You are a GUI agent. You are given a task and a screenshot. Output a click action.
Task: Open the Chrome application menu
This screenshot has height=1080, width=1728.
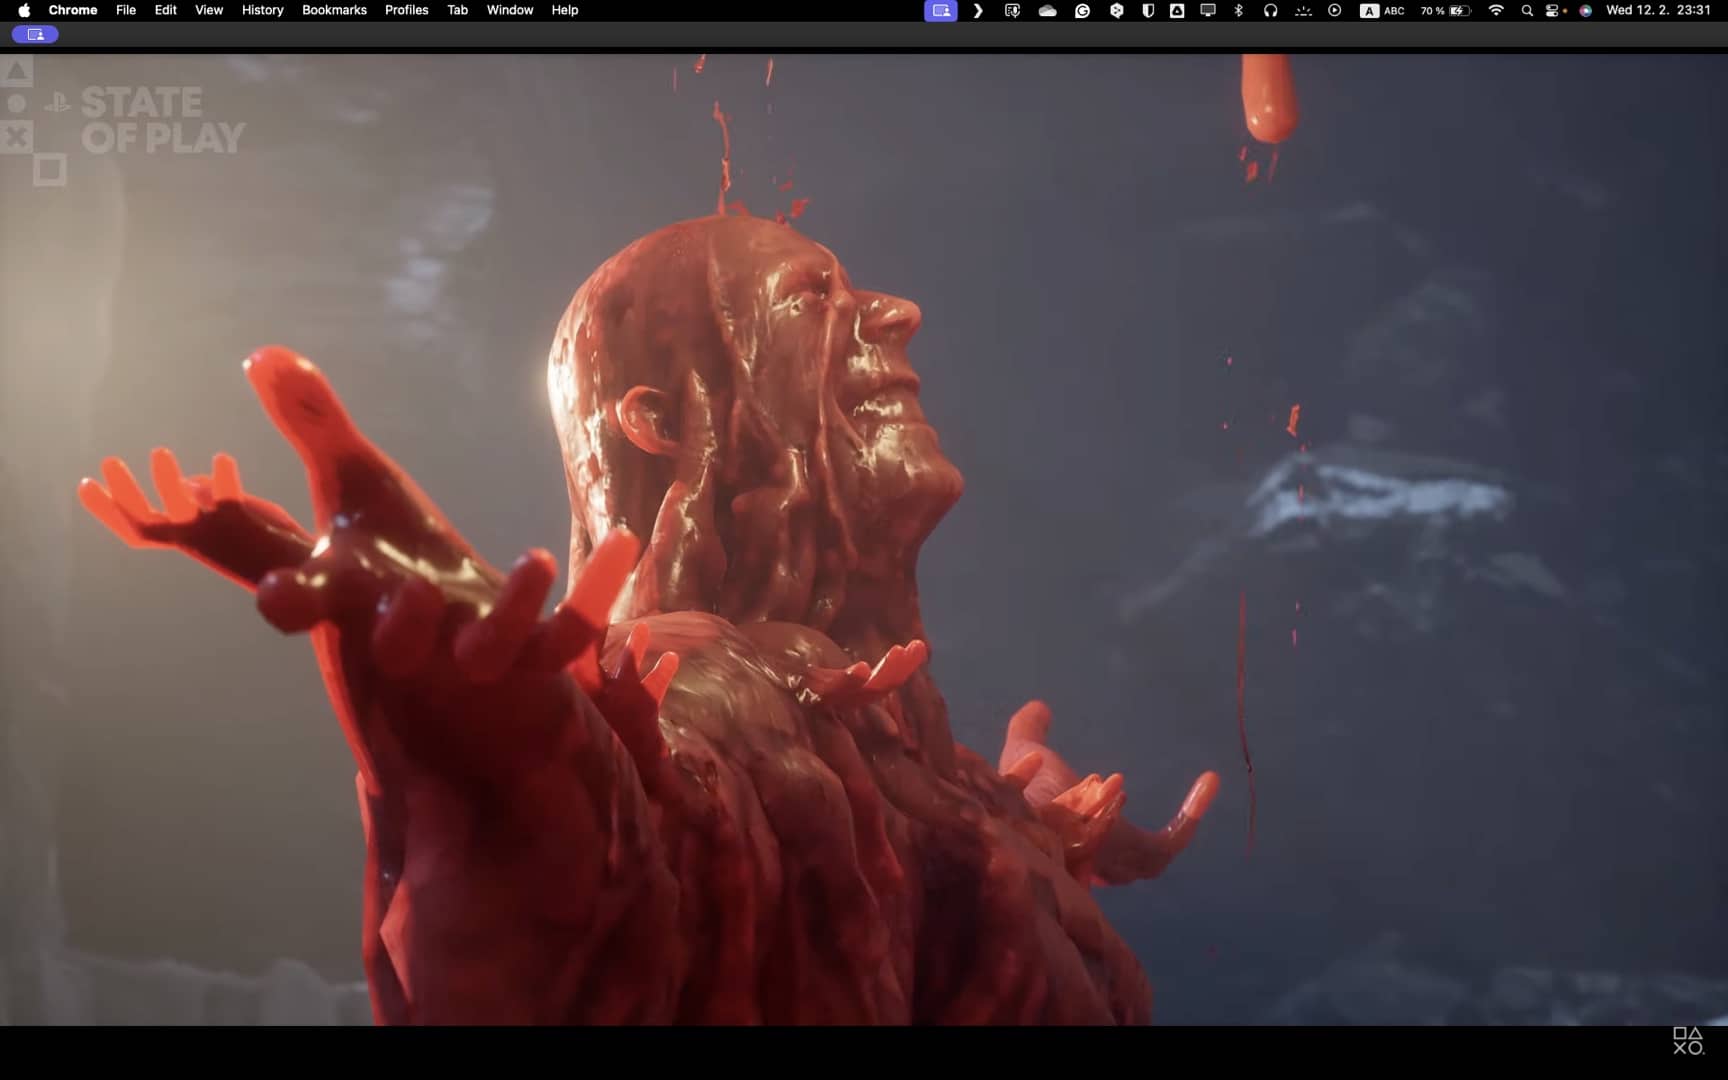click(73, 10)
